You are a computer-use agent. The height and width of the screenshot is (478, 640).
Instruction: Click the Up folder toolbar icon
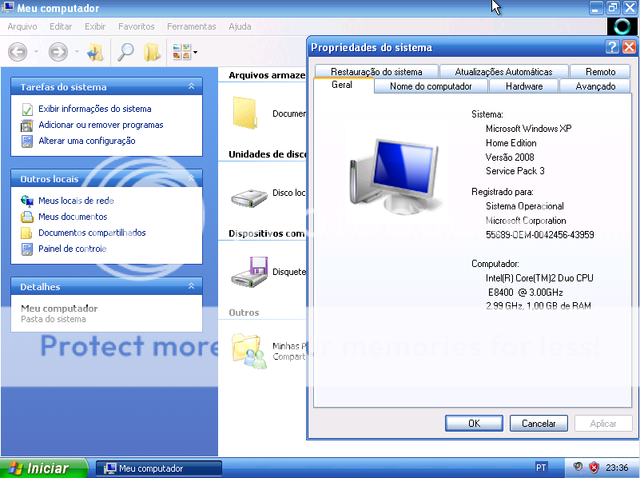(x=95, y=51)
